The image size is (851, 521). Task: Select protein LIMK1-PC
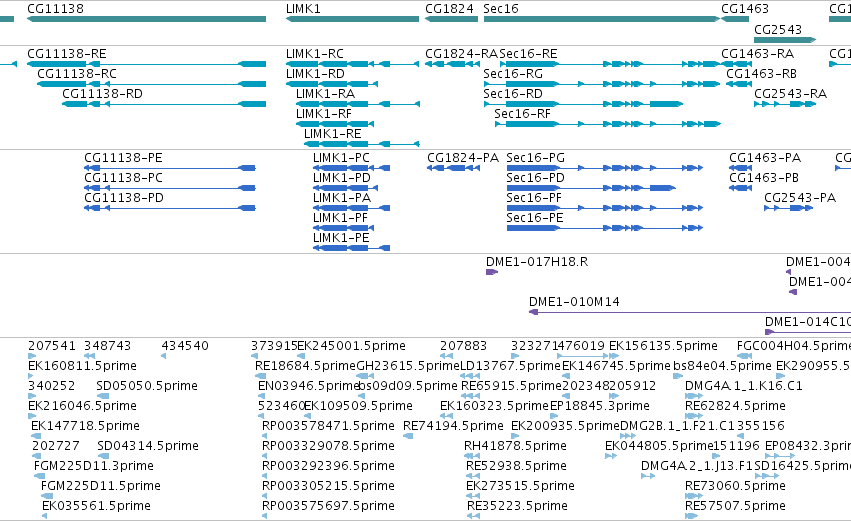pyautogui.click(x=341, y=158)
